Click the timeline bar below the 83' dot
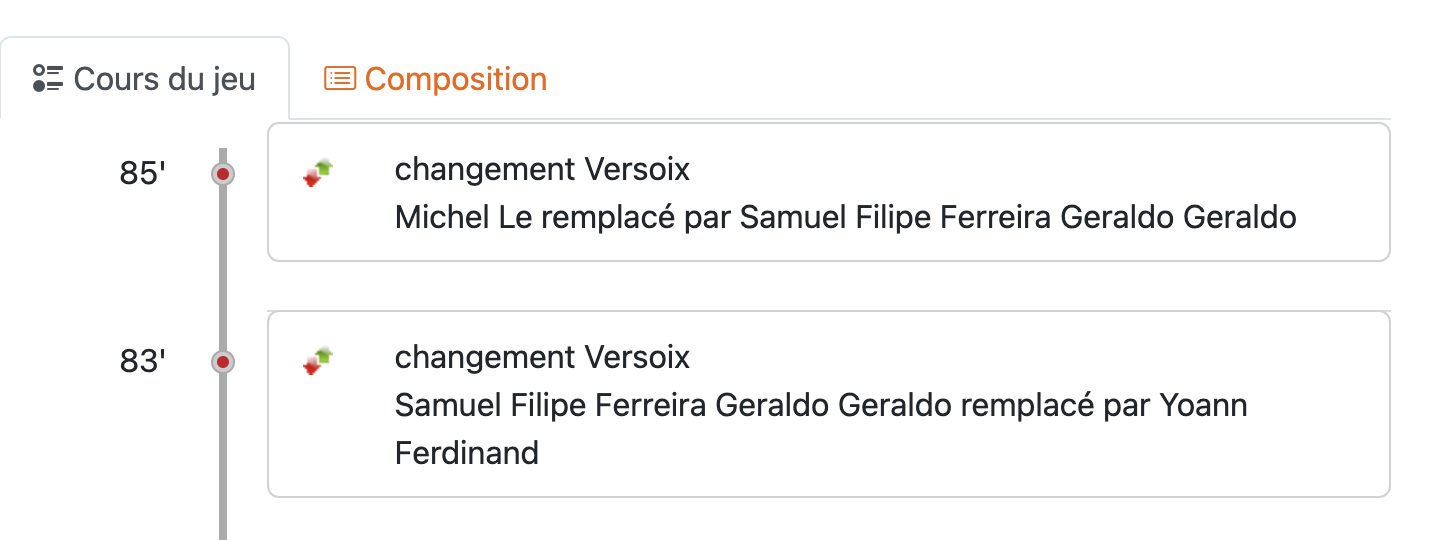The width and height of the screenshot is (1440, 540). coord(223,460)
